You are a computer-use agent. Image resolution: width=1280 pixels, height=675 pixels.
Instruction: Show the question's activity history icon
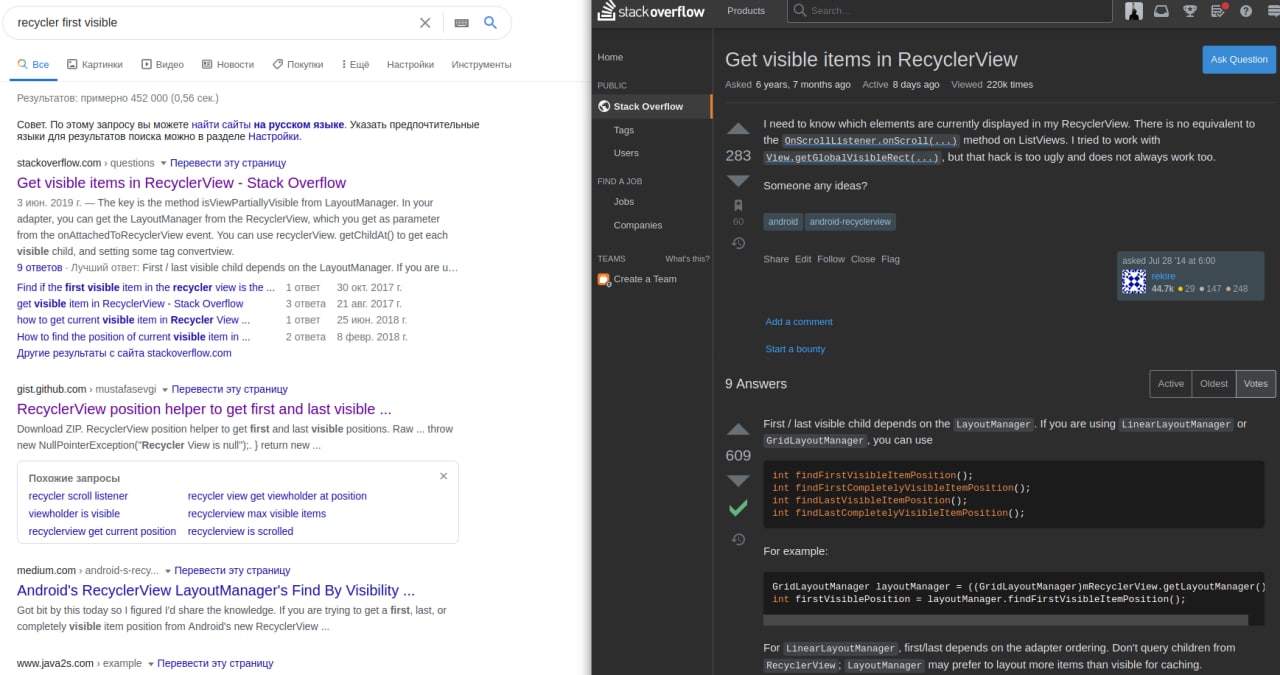738,243
